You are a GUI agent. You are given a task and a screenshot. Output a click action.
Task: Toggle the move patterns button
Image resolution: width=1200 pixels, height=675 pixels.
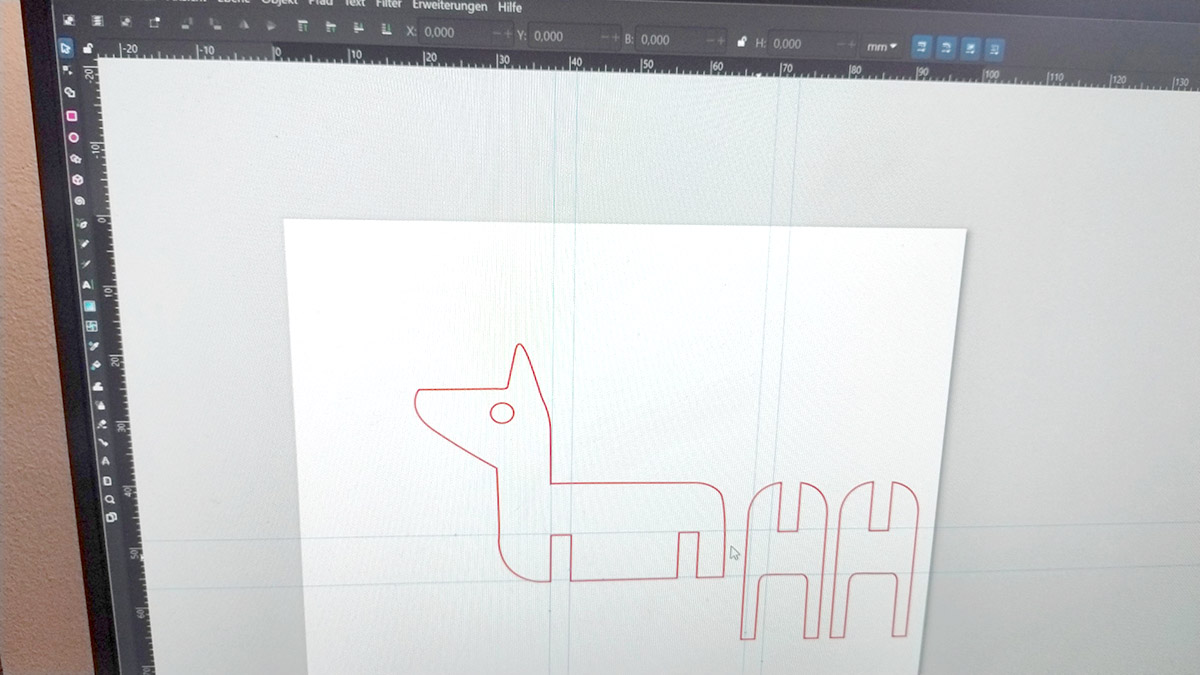(x=995, y=48)
